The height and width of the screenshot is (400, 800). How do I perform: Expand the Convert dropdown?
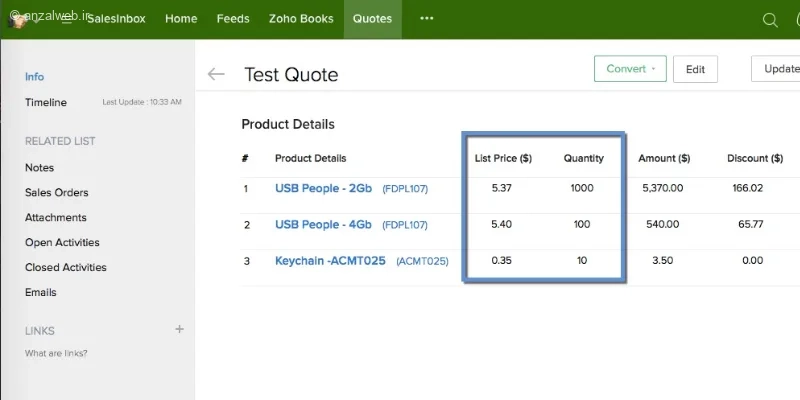tap(630, 69)
